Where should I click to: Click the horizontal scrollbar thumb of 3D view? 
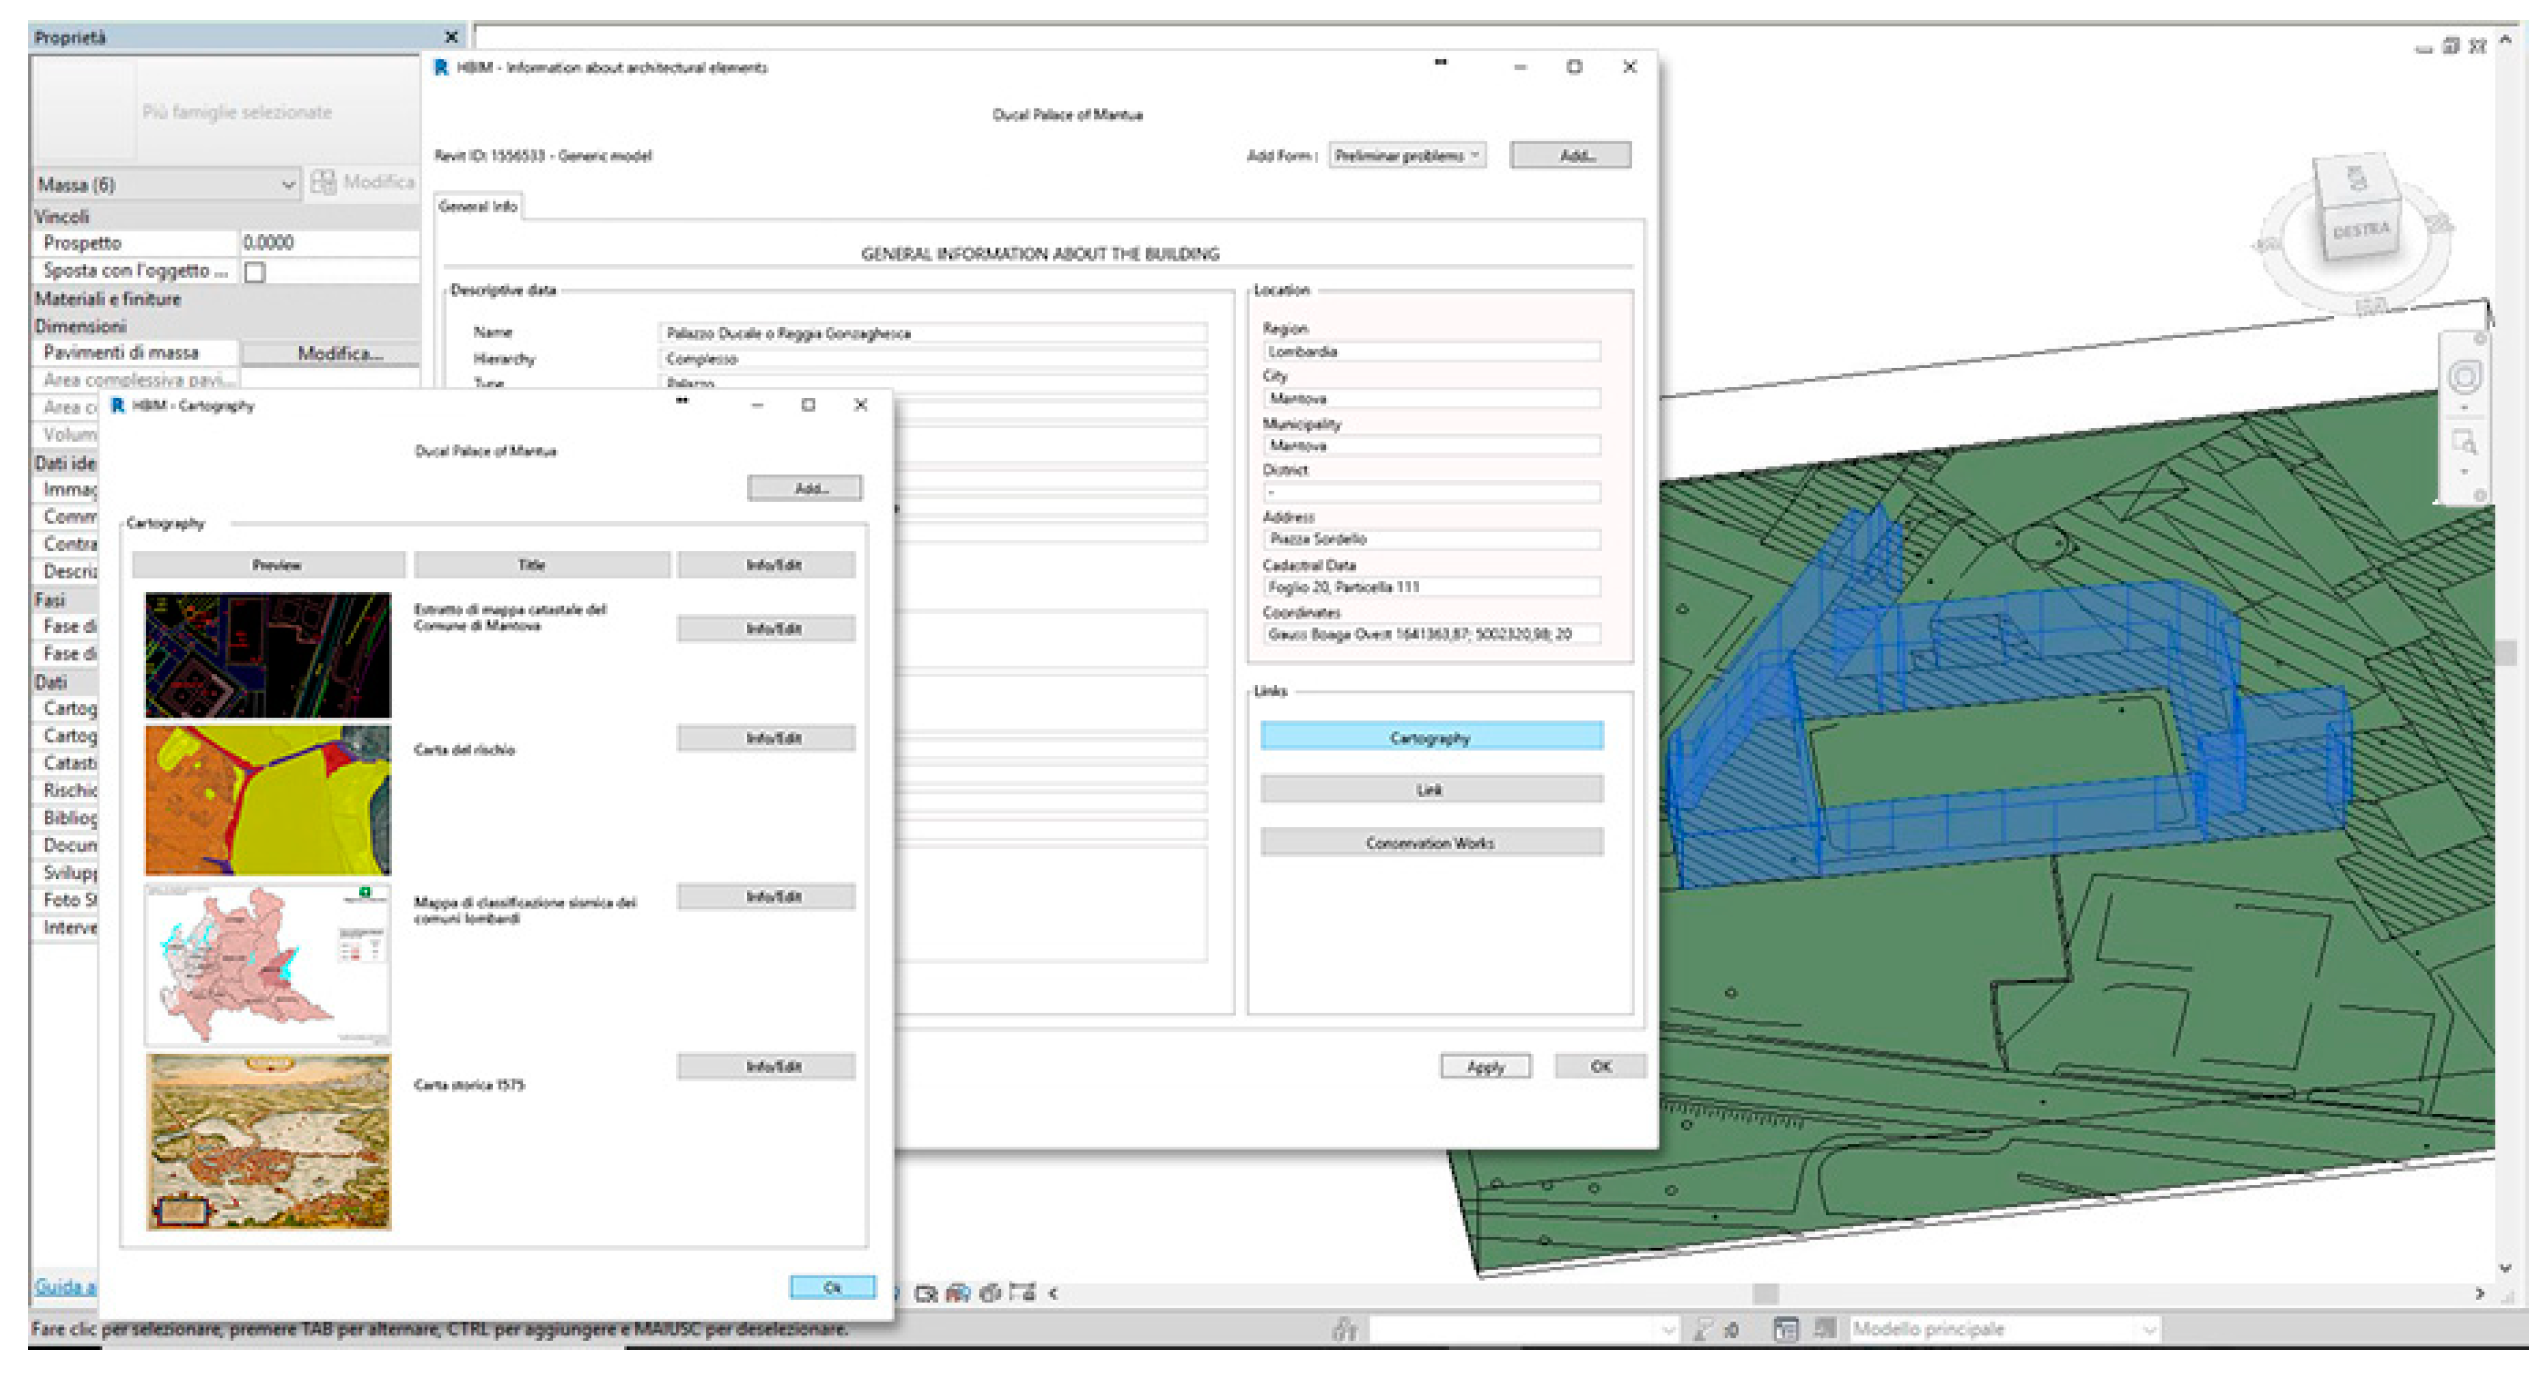point(1766,1294)
